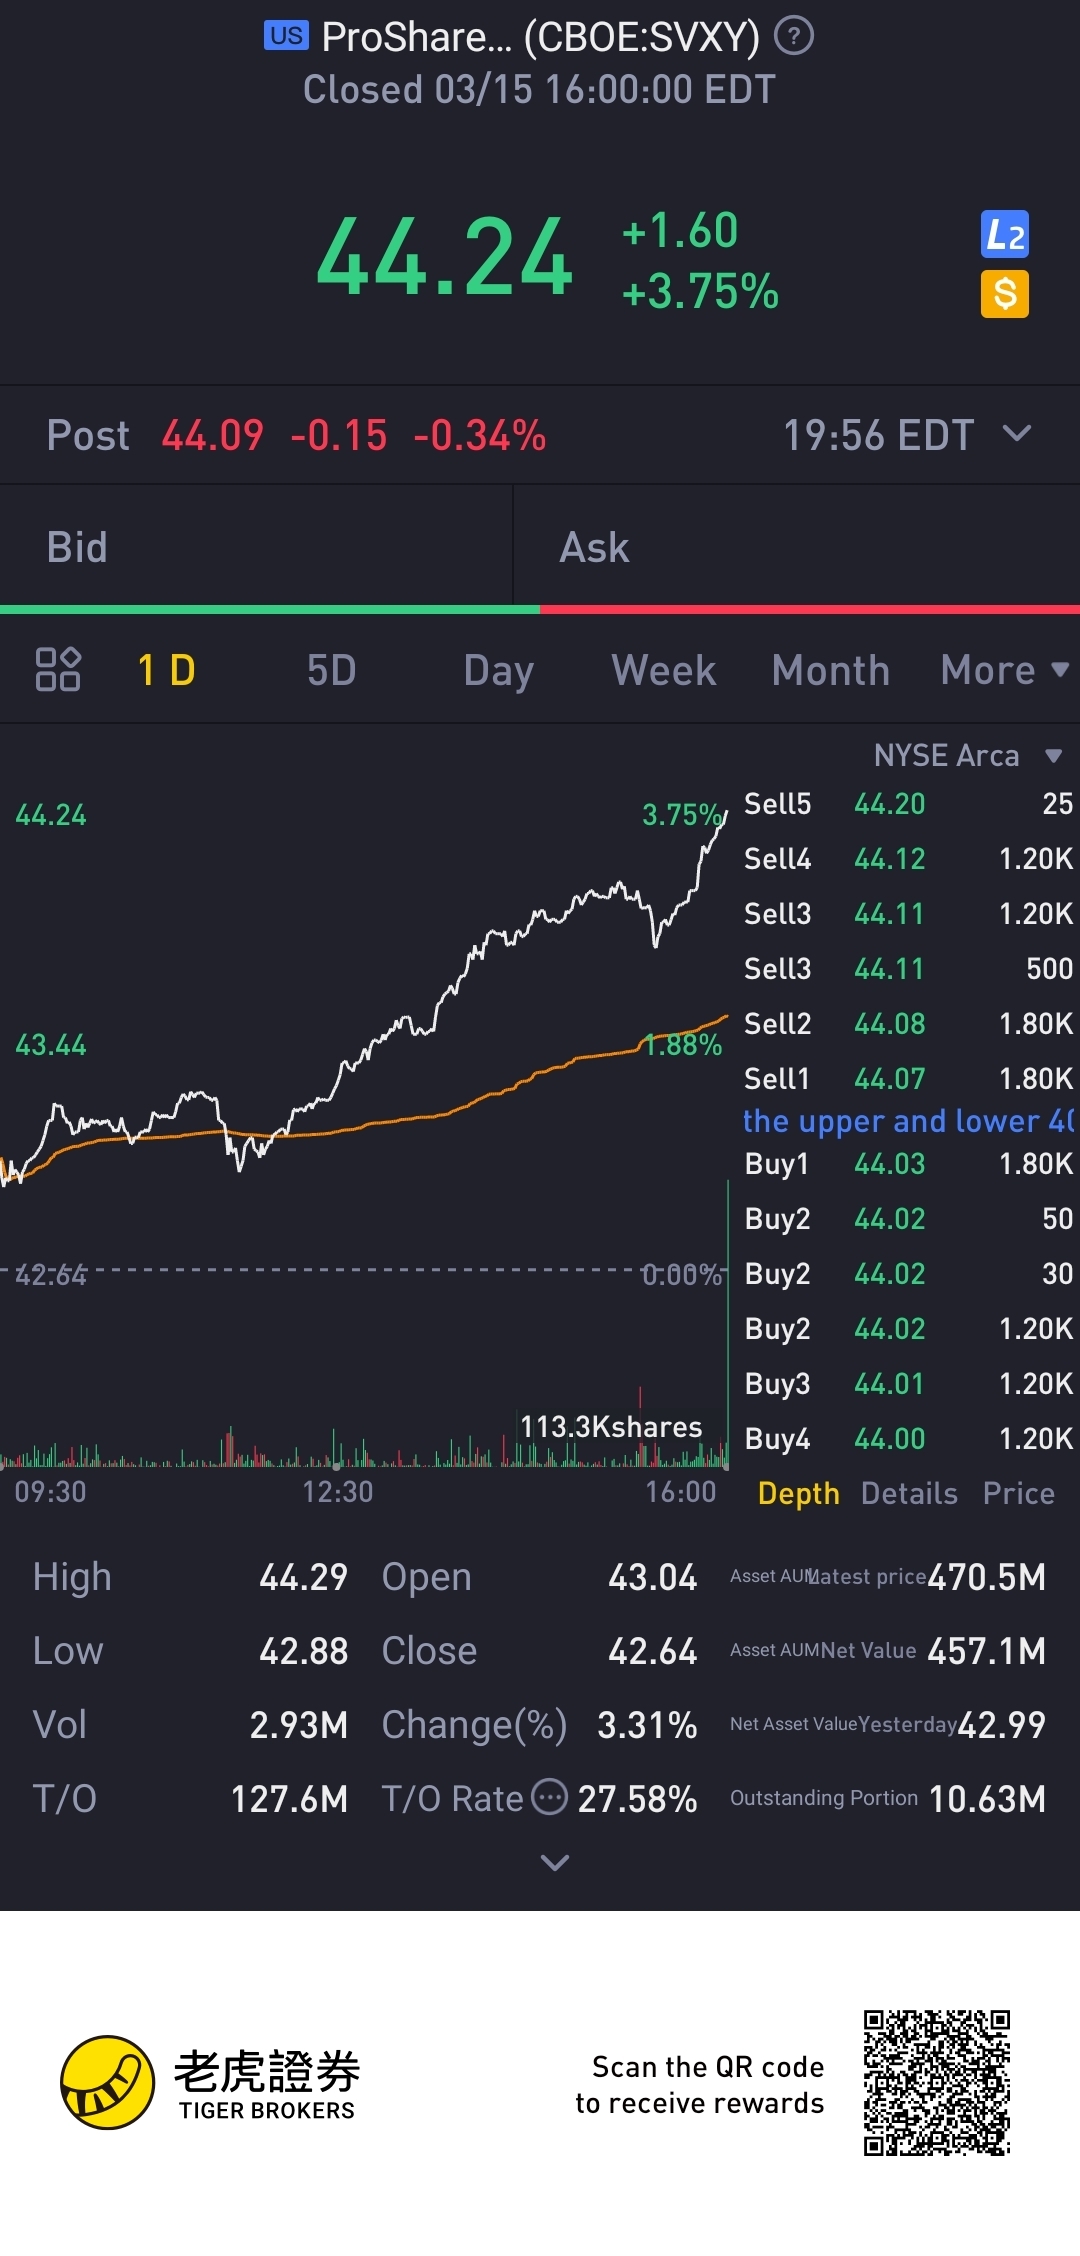
Task: Expand the post-market 19:56 EDT chevron
Action: [x=1017, y=434]
